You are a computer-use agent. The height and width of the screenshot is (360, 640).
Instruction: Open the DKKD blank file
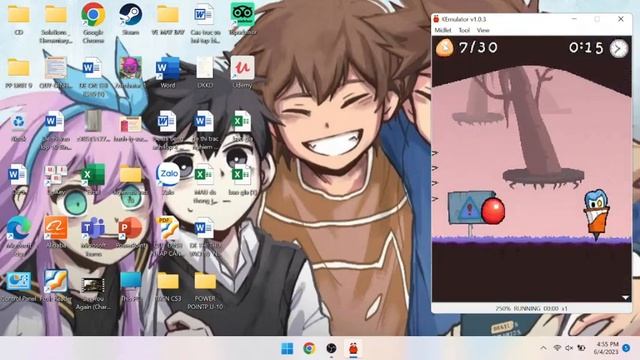(x=204, y=73)
